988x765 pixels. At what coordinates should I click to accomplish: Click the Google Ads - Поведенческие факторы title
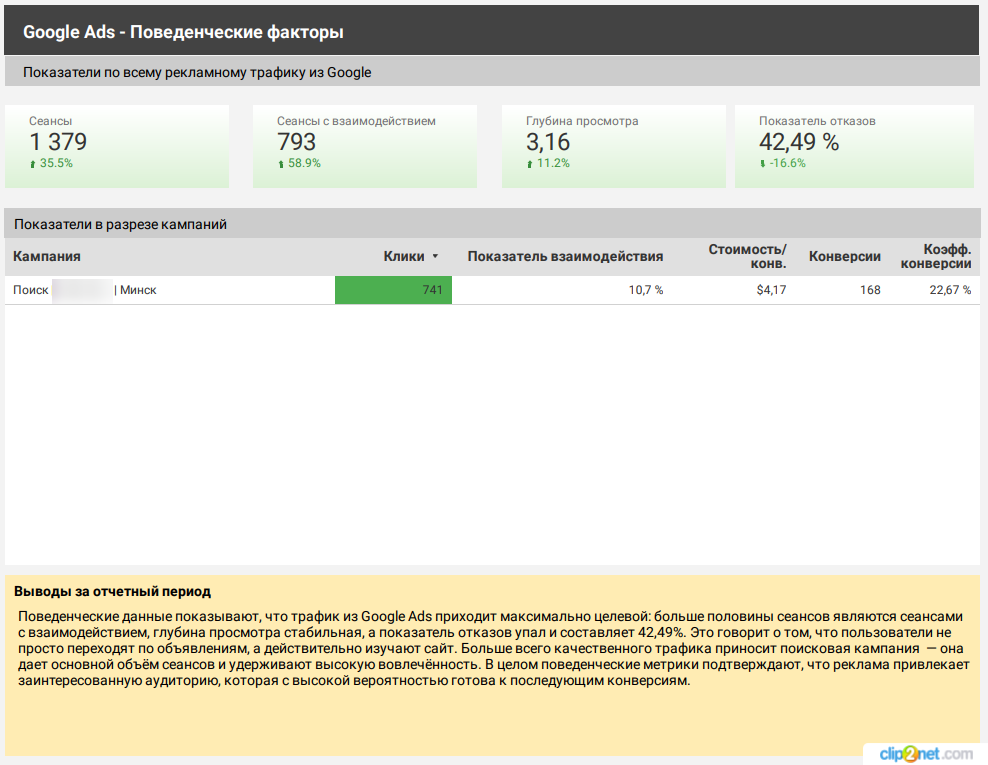(x=183, y=32)
